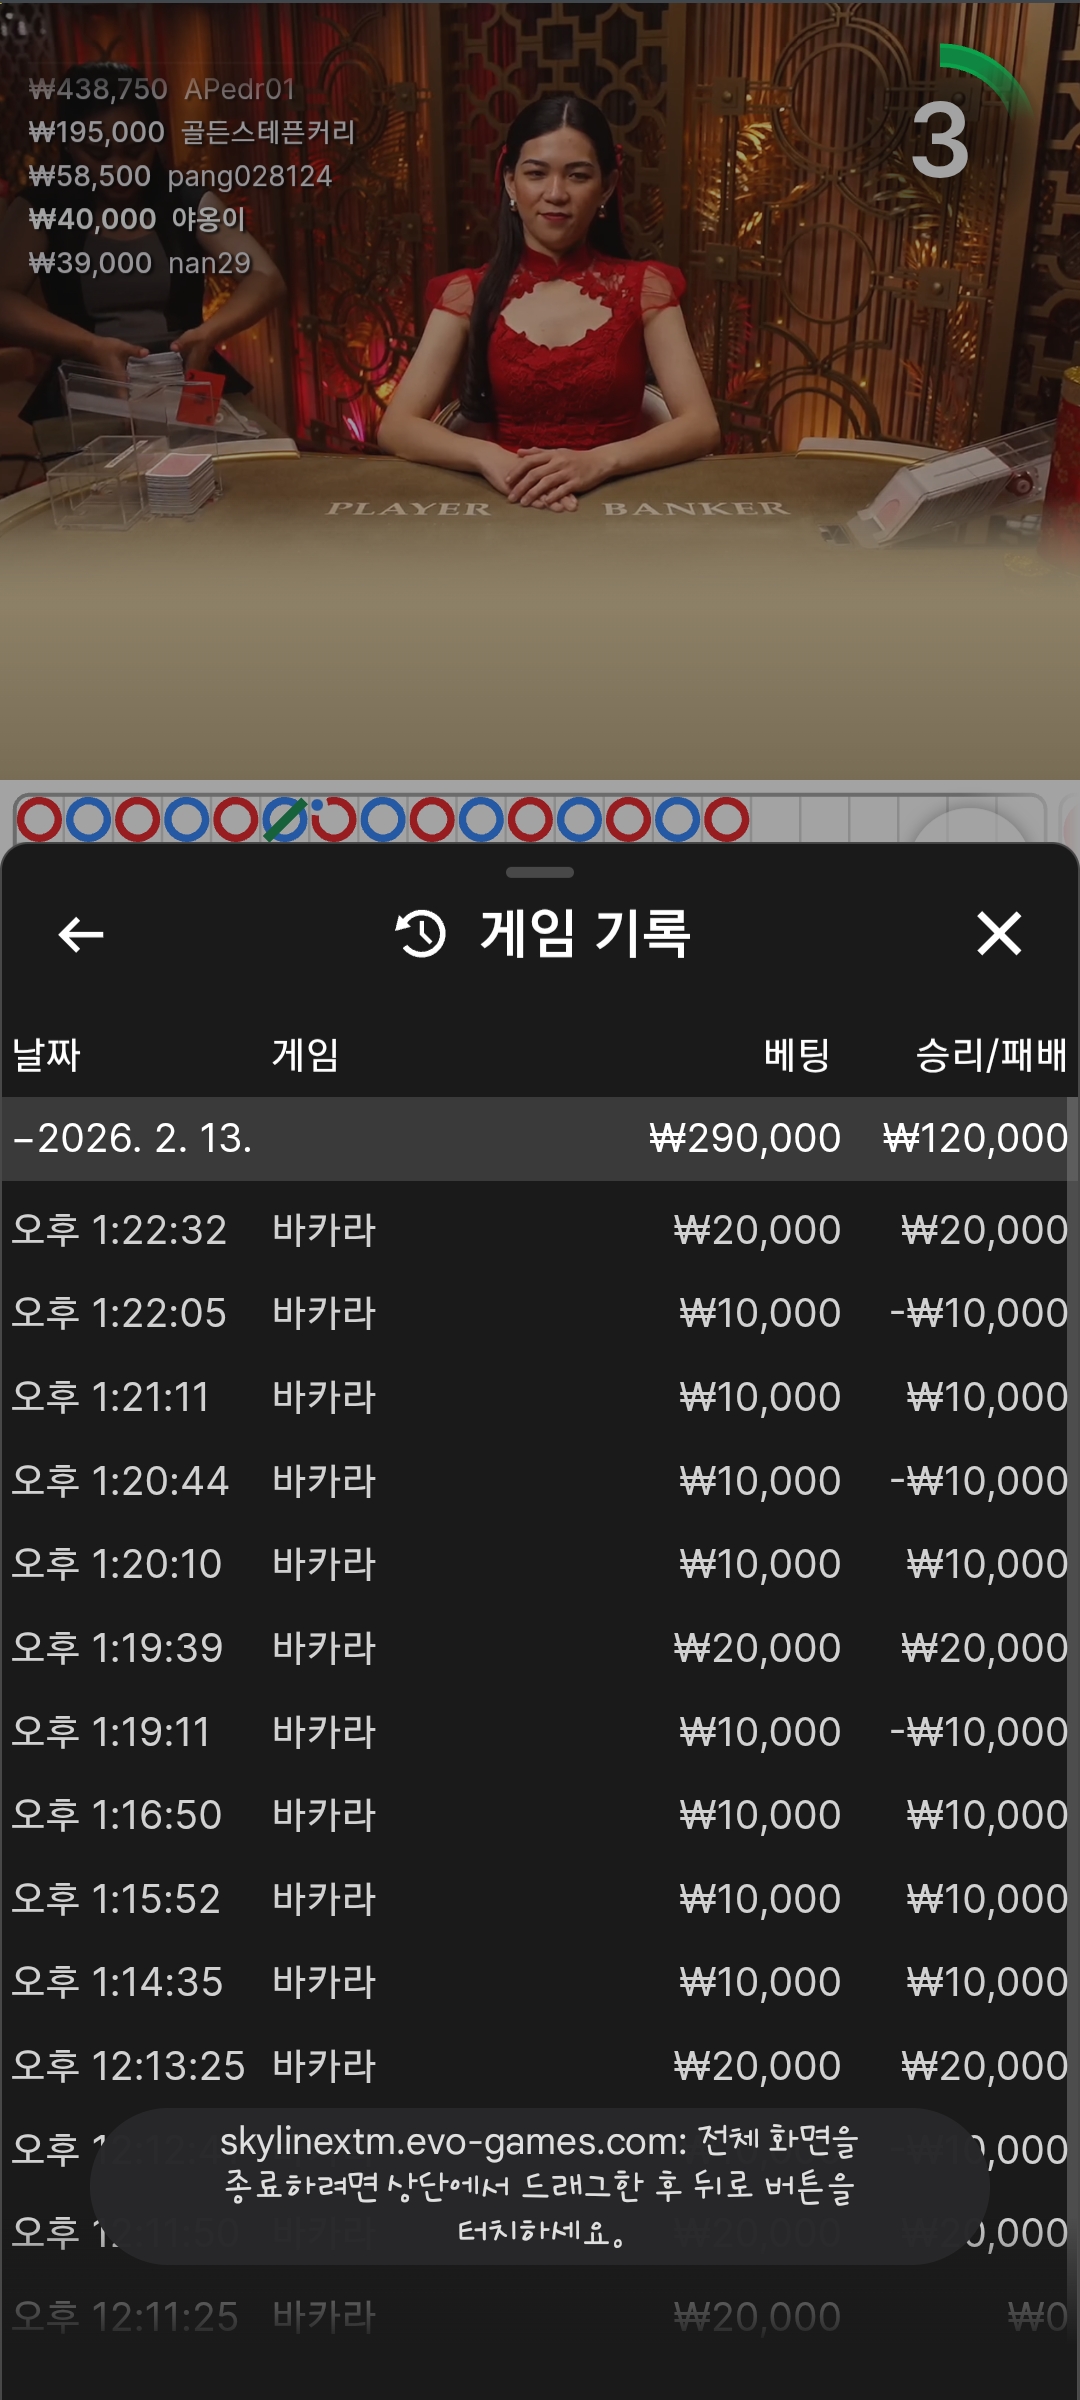Select the 오후 1:20:44 game row
This screenshot has height=2400, width=1080.
pos(540,1481)
